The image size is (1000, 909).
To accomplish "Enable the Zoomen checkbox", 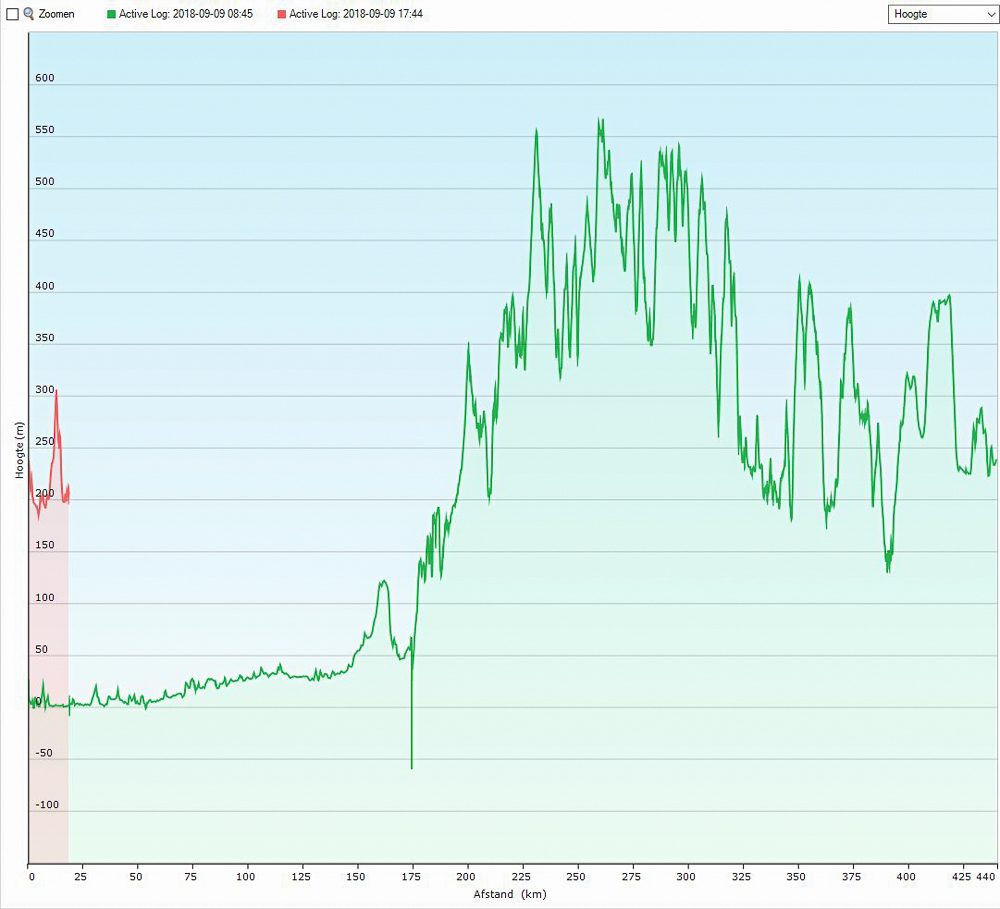I will (12, 14).
